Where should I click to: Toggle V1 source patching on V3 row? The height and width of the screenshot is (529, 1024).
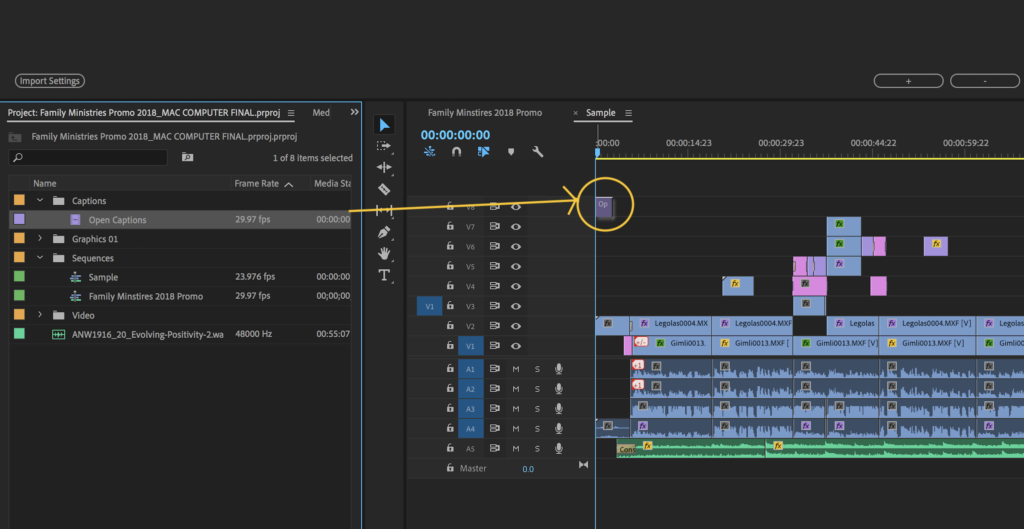click(430, 306)
